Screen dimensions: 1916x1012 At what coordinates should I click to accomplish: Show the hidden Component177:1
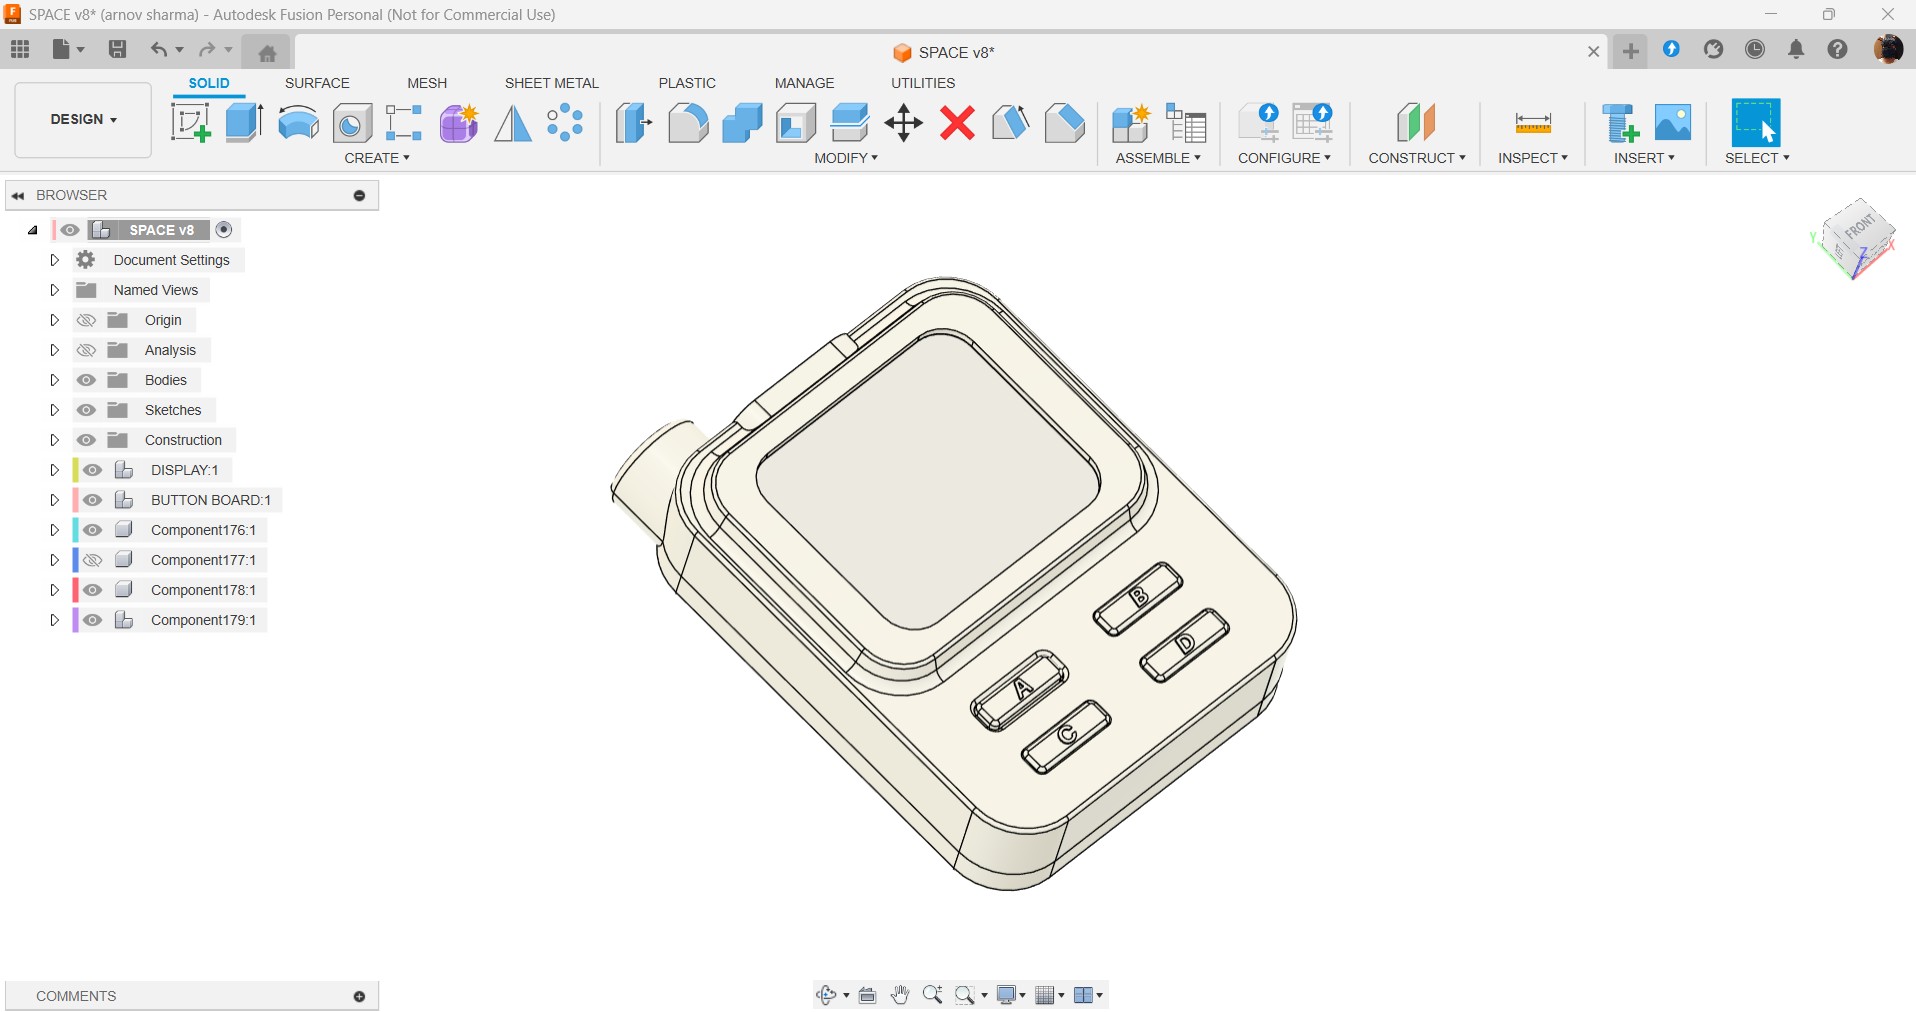click(93, 560)
